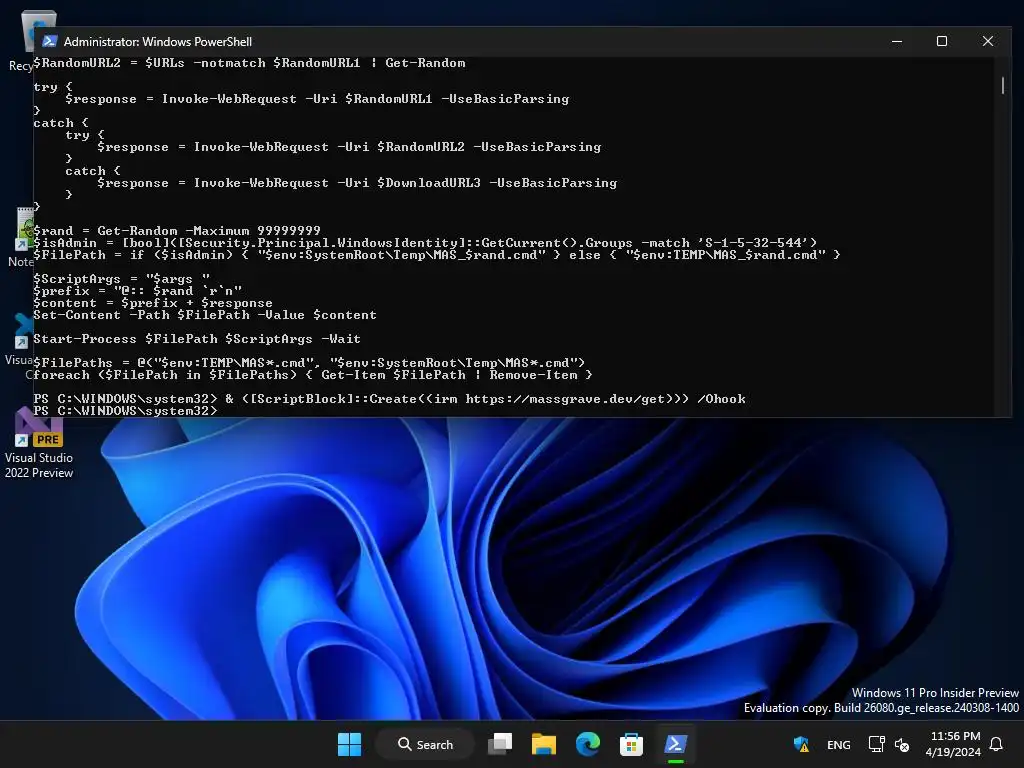The height and width of the screenshot is (768, 1024).
Task: Click the '$RandomURL2 = $URLs -notmatch' line
Action: (x=249, y=63)
